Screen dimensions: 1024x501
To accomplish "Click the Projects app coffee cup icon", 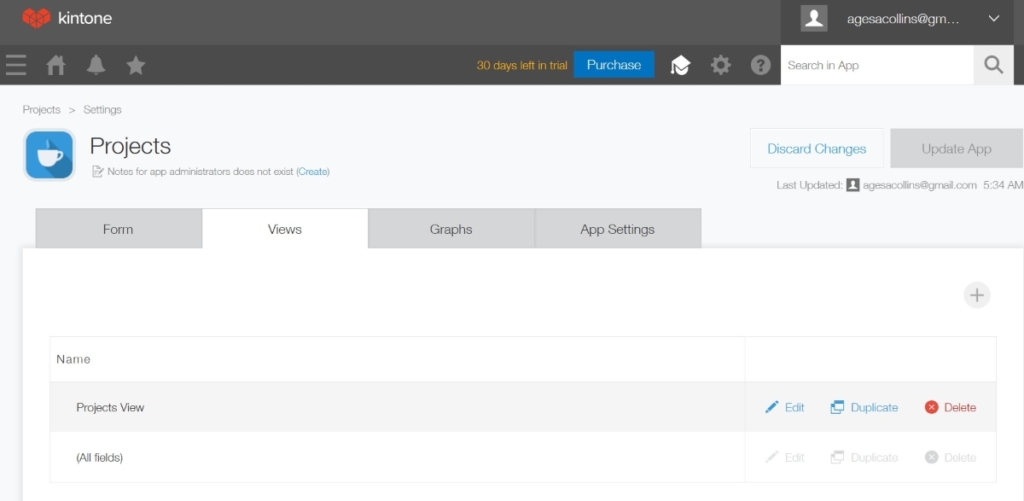I will tap(49, 155).
